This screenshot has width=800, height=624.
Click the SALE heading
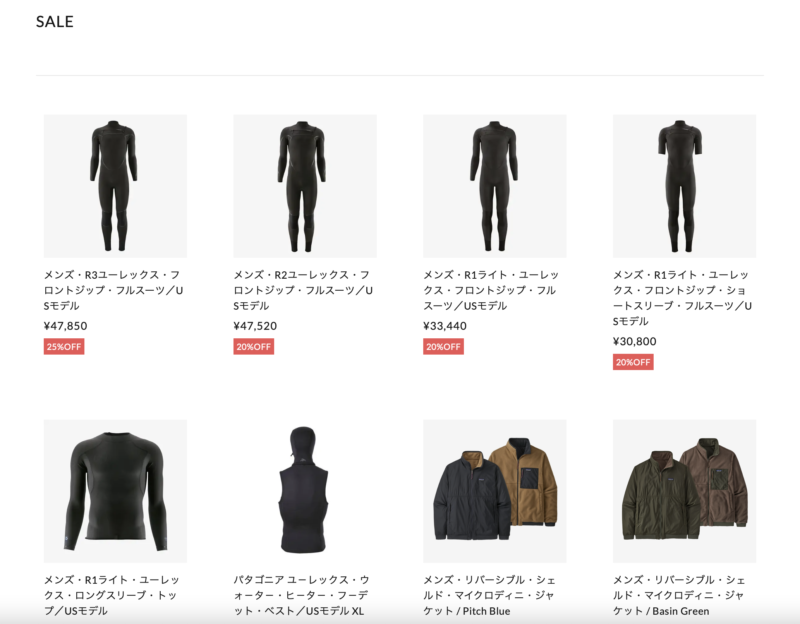point(55,21)
